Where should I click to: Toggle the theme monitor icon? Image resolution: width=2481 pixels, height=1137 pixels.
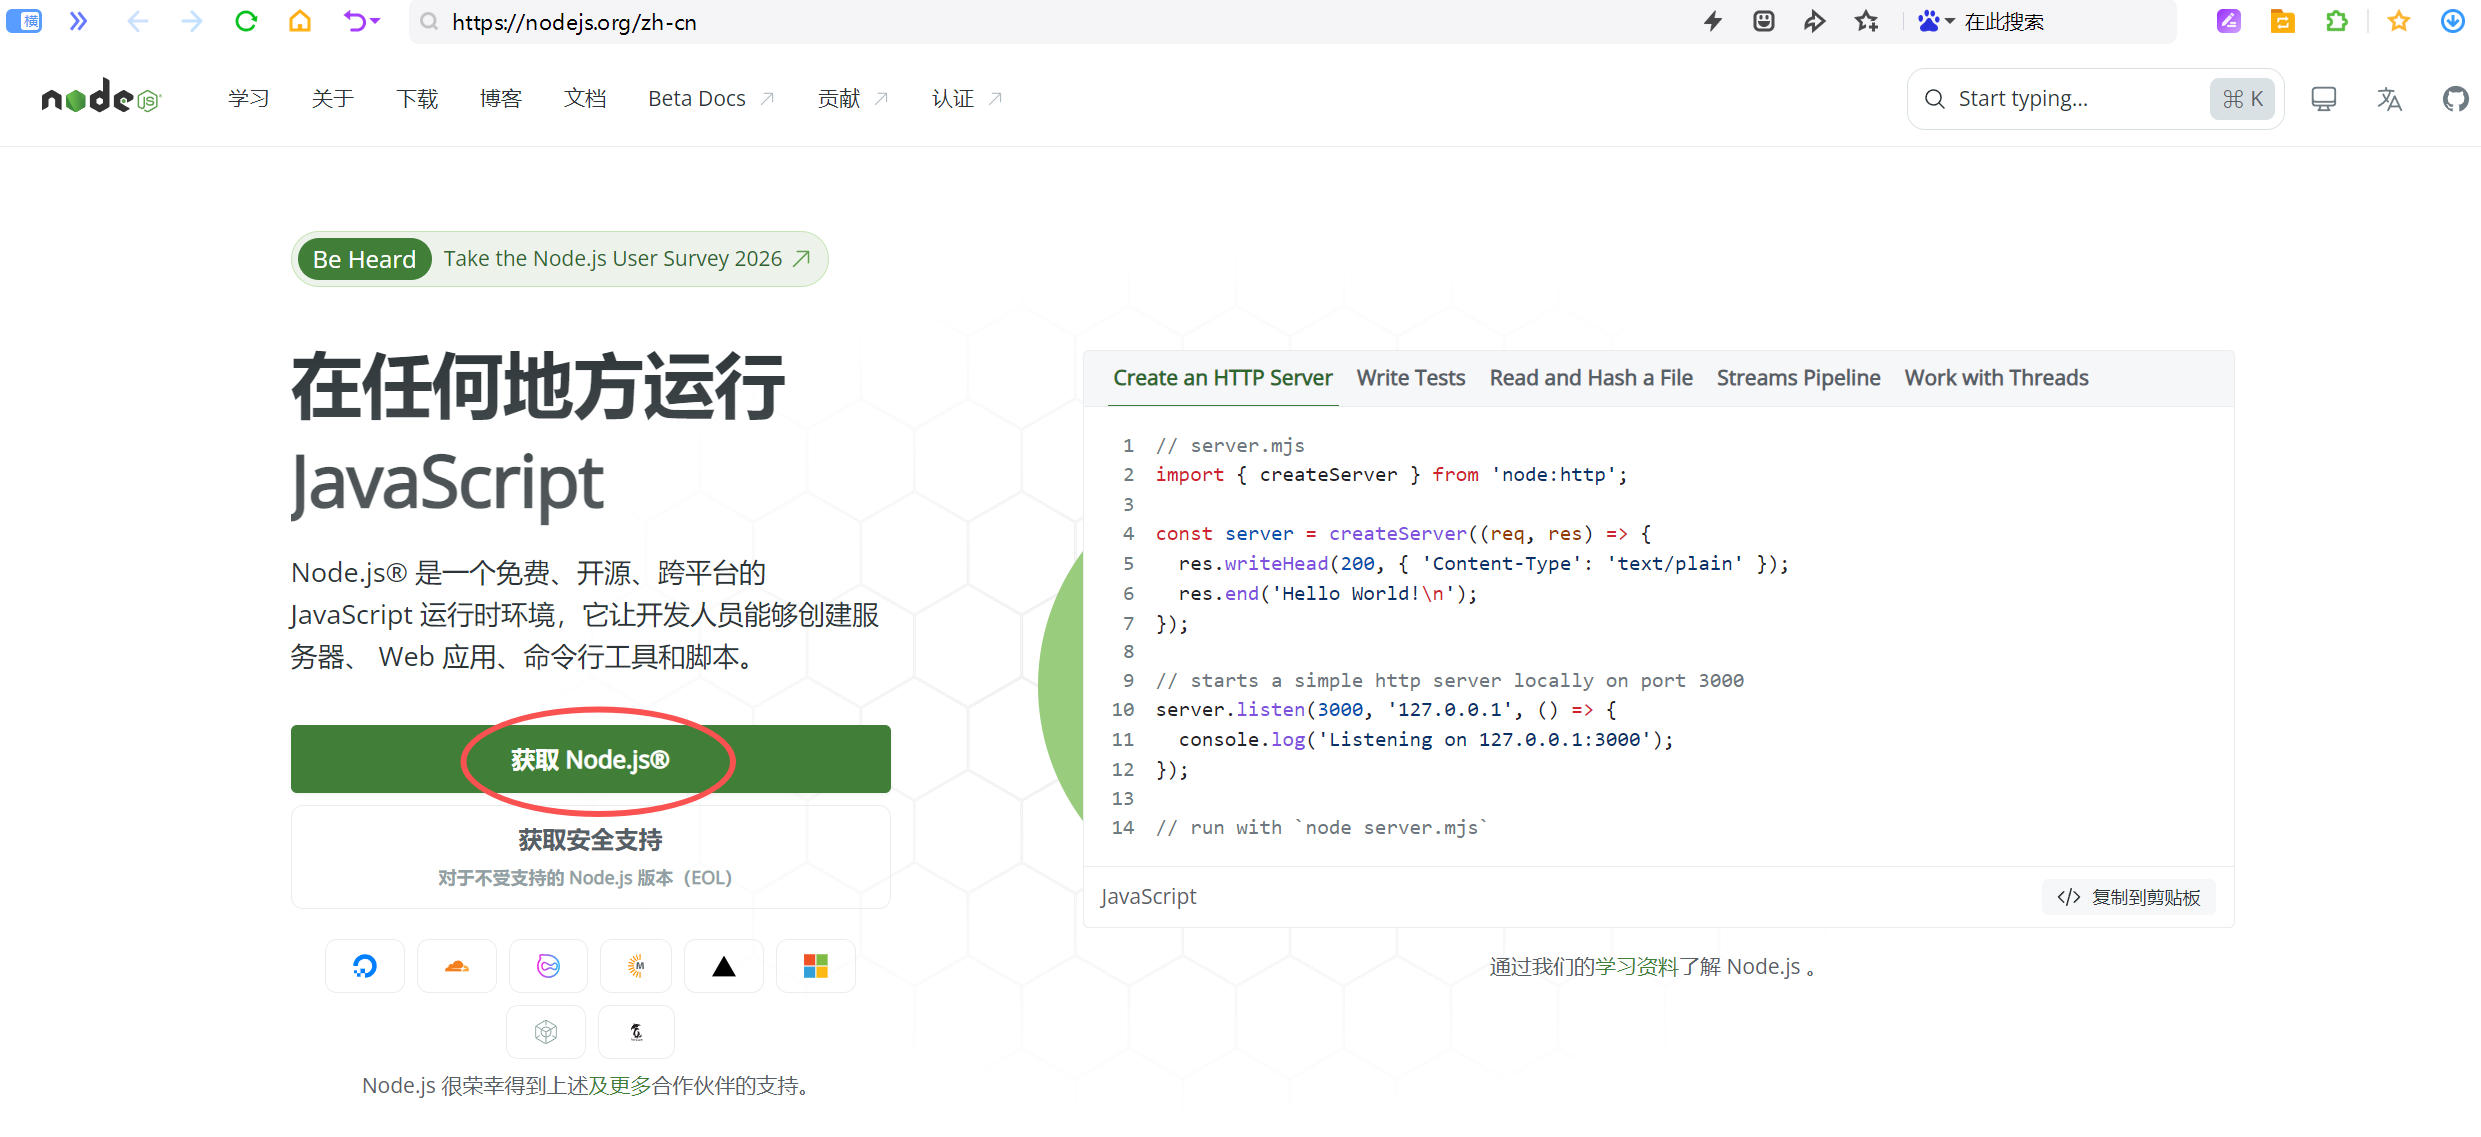(x=2324, y=99)
